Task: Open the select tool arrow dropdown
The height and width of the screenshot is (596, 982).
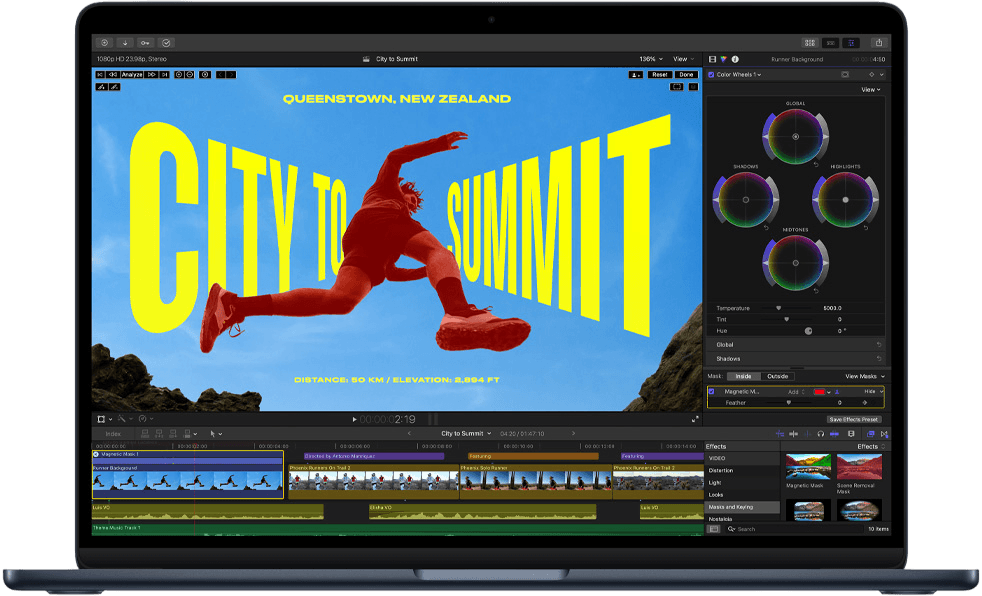Action: 215,433
